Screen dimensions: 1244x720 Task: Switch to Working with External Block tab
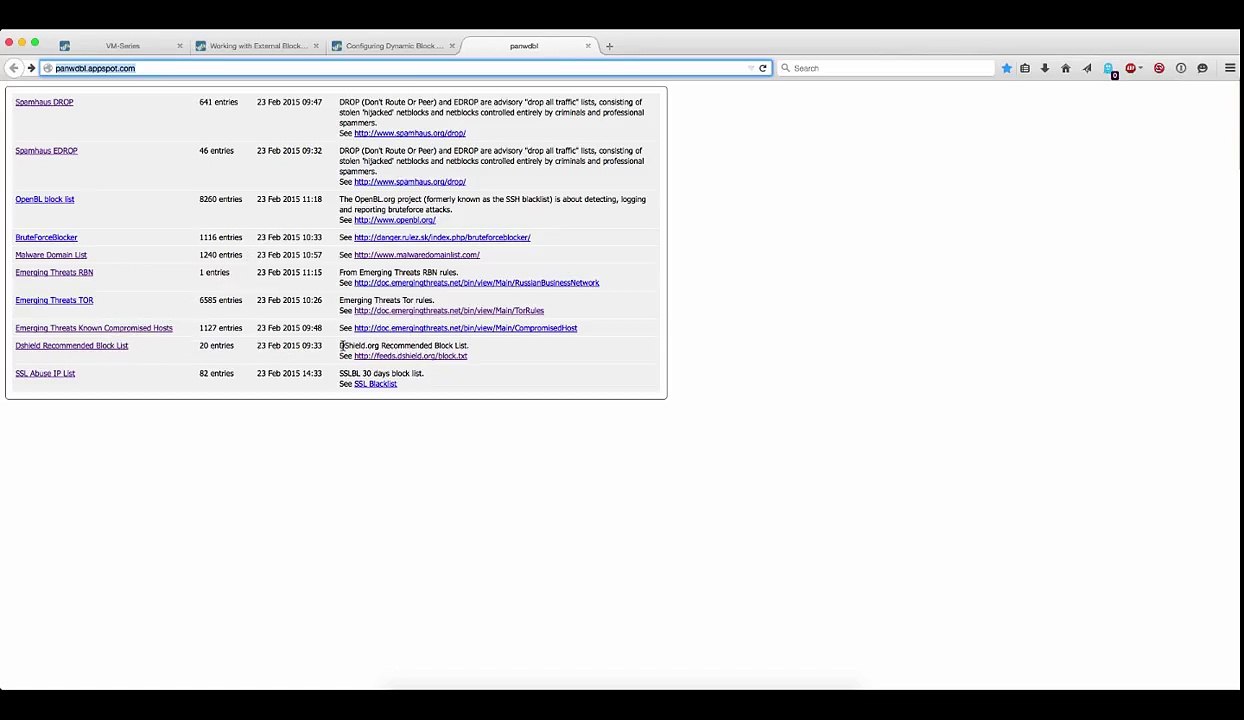(x=258, y=46)
